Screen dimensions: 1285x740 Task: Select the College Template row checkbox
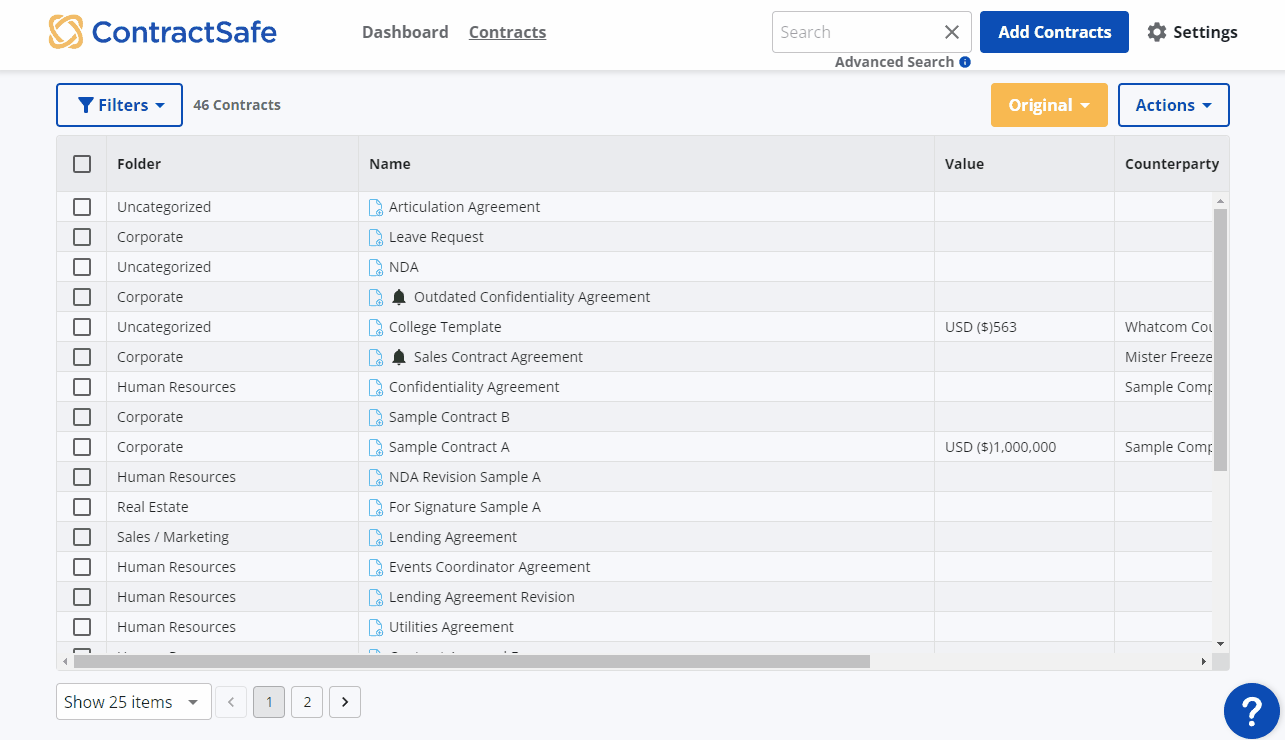(x=82, y=327)
